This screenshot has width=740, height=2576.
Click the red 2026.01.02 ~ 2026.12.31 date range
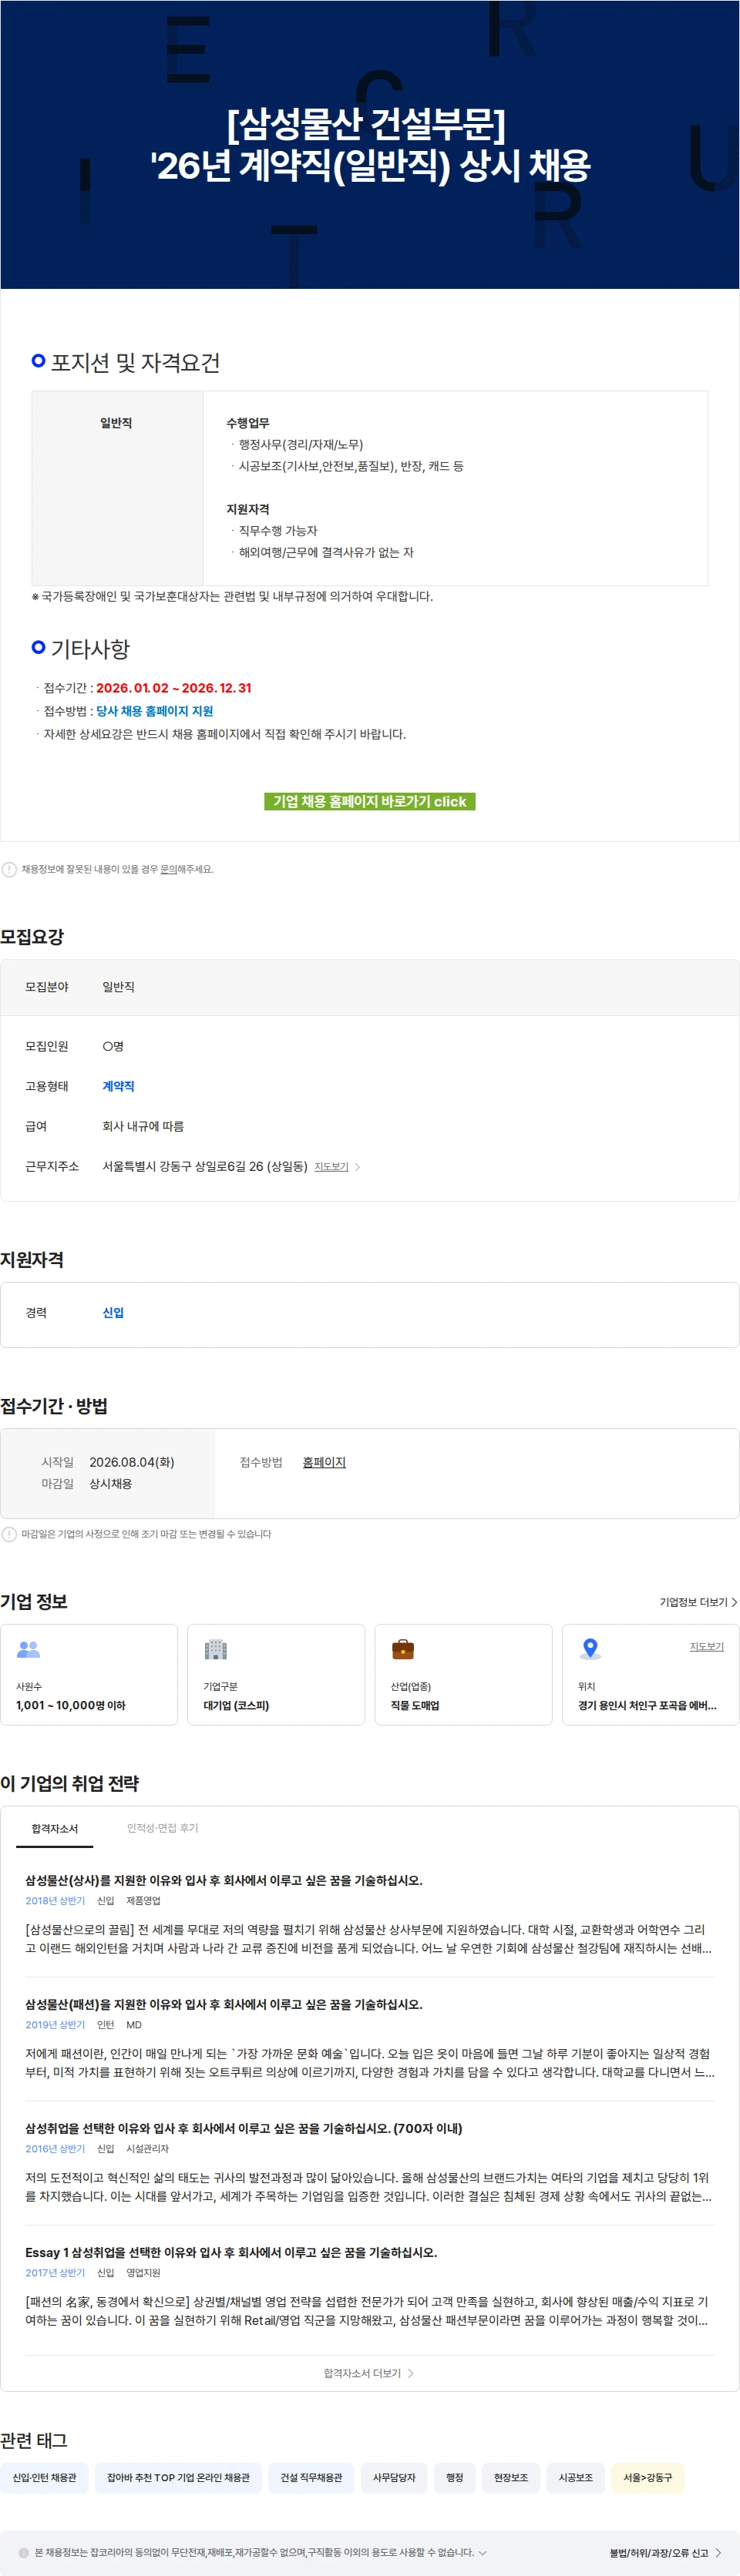[173, 688]
